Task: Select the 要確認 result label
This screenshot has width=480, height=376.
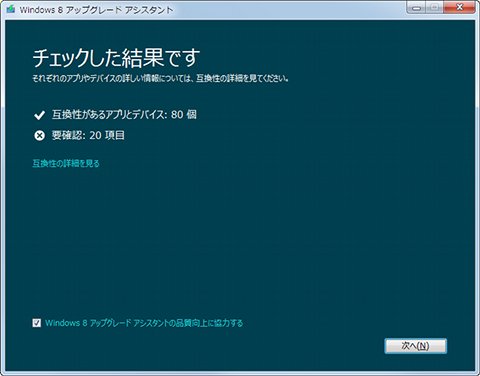Action: (x=68, y=135)
